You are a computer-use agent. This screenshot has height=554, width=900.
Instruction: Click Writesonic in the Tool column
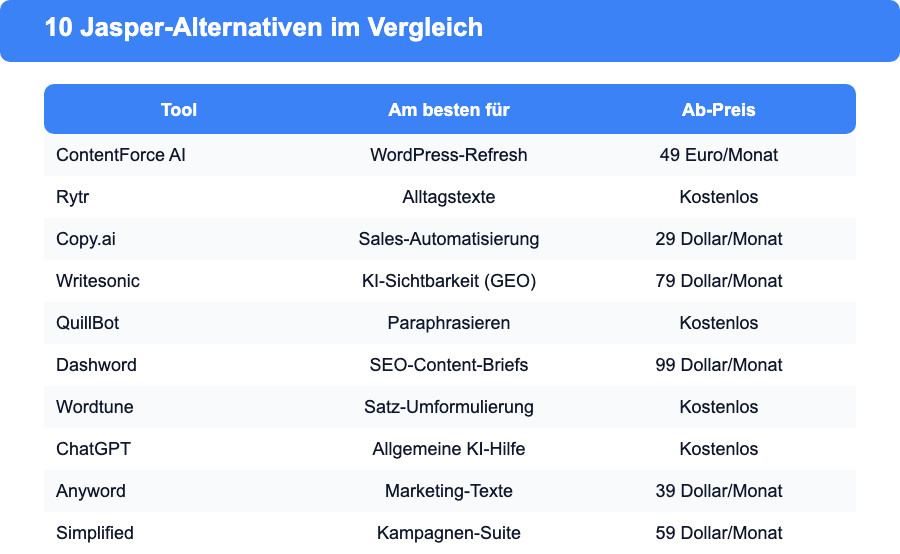point(98,281)
